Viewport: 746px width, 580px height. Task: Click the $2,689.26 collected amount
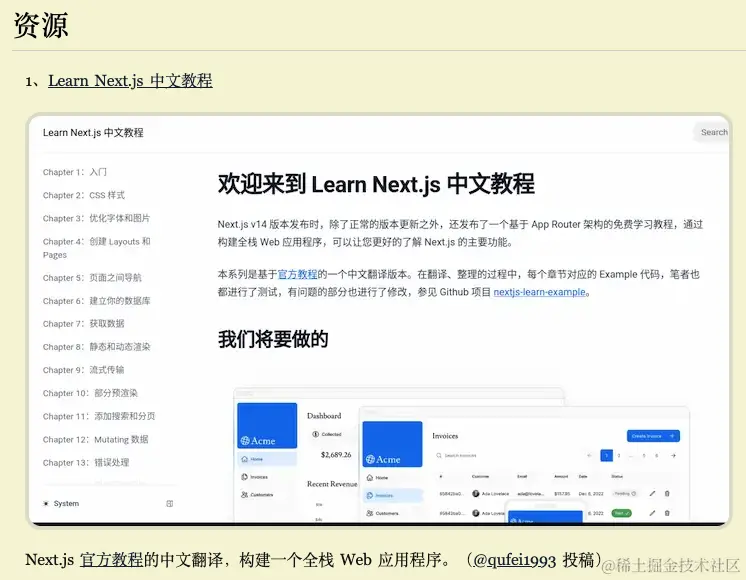tap(336, 455)
